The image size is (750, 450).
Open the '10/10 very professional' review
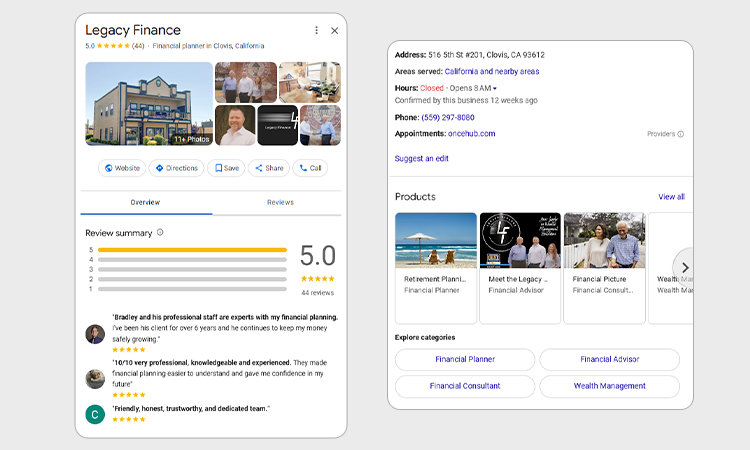[x=220, y=373]
